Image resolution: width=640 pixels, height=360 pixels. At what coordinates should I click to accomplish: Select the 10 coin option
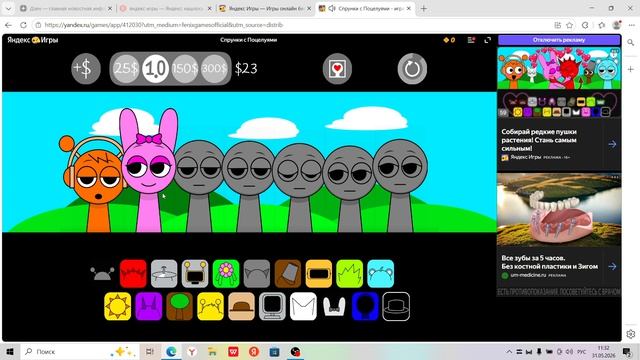point(156,69)
